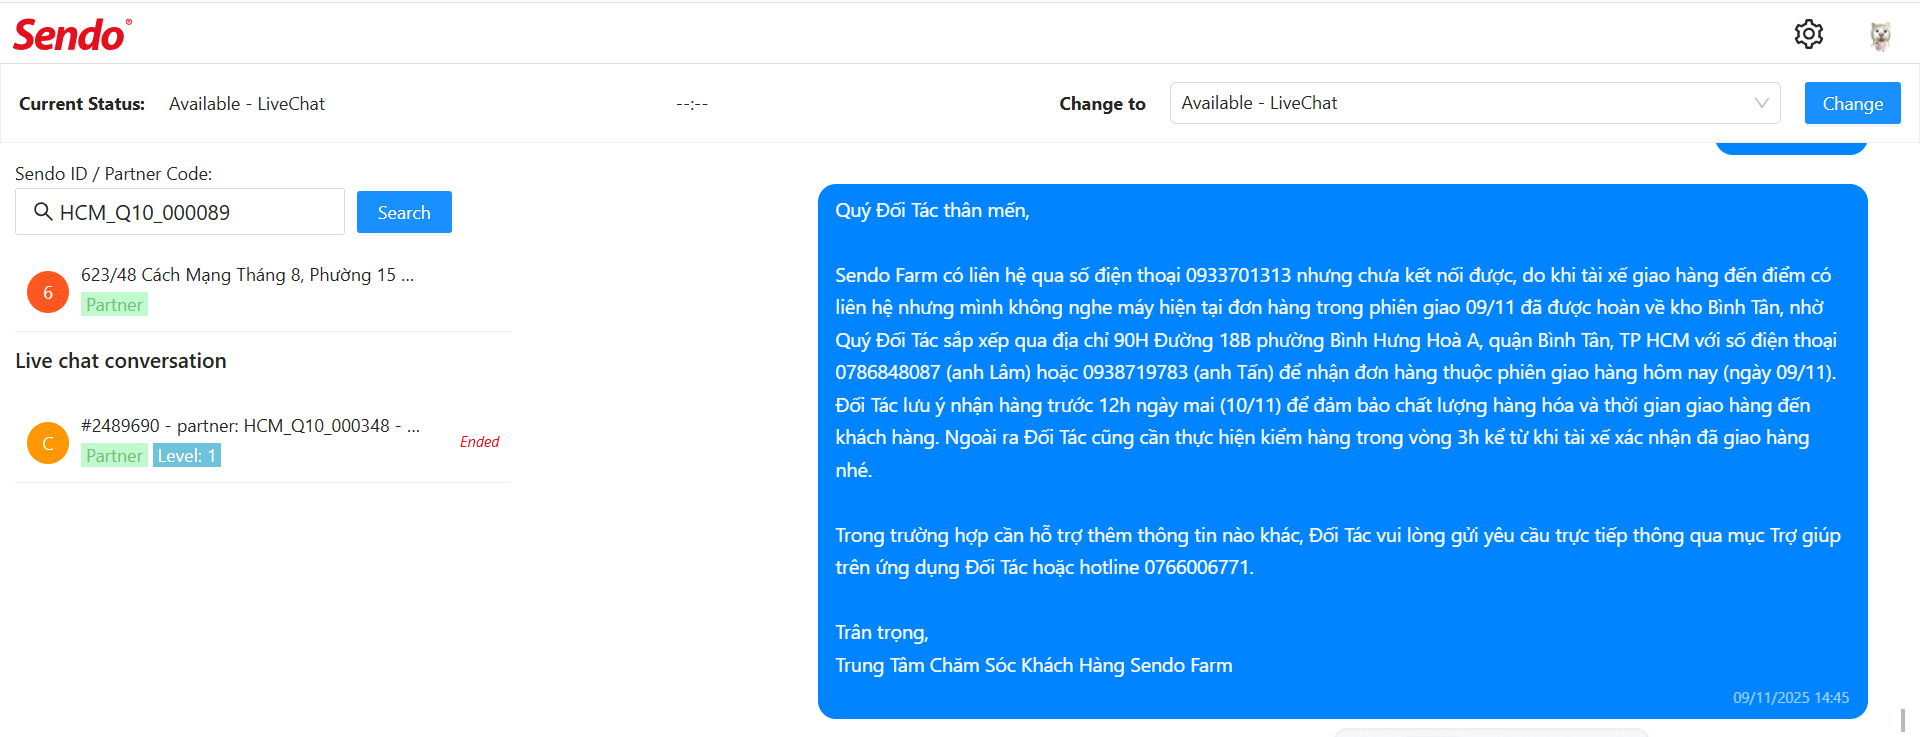Viewport: 1920px width, 737px height.
Task: Click the Available - LiveChat current status text
Action: 247,104
